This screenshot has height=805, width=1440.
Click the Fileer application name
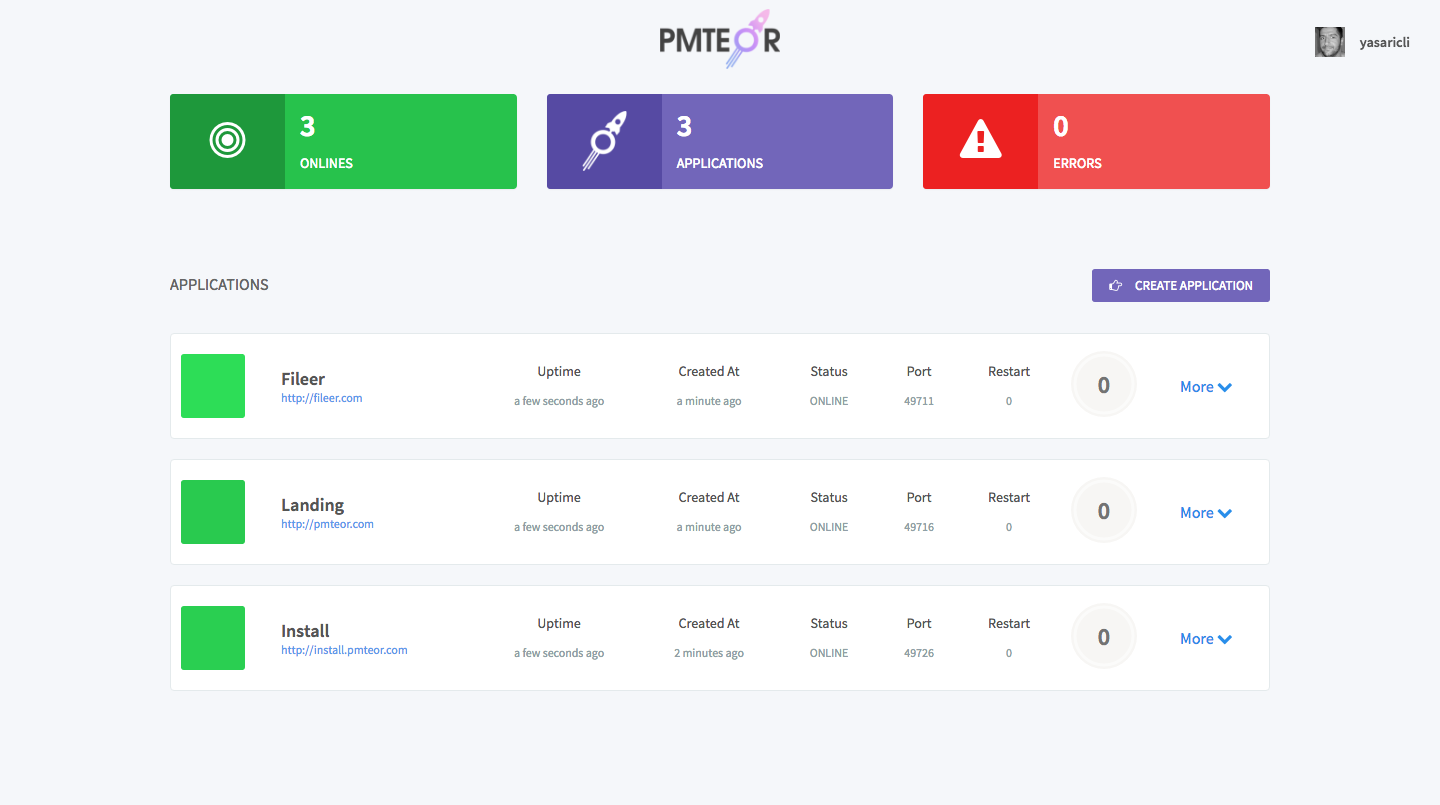pos(303,379)
